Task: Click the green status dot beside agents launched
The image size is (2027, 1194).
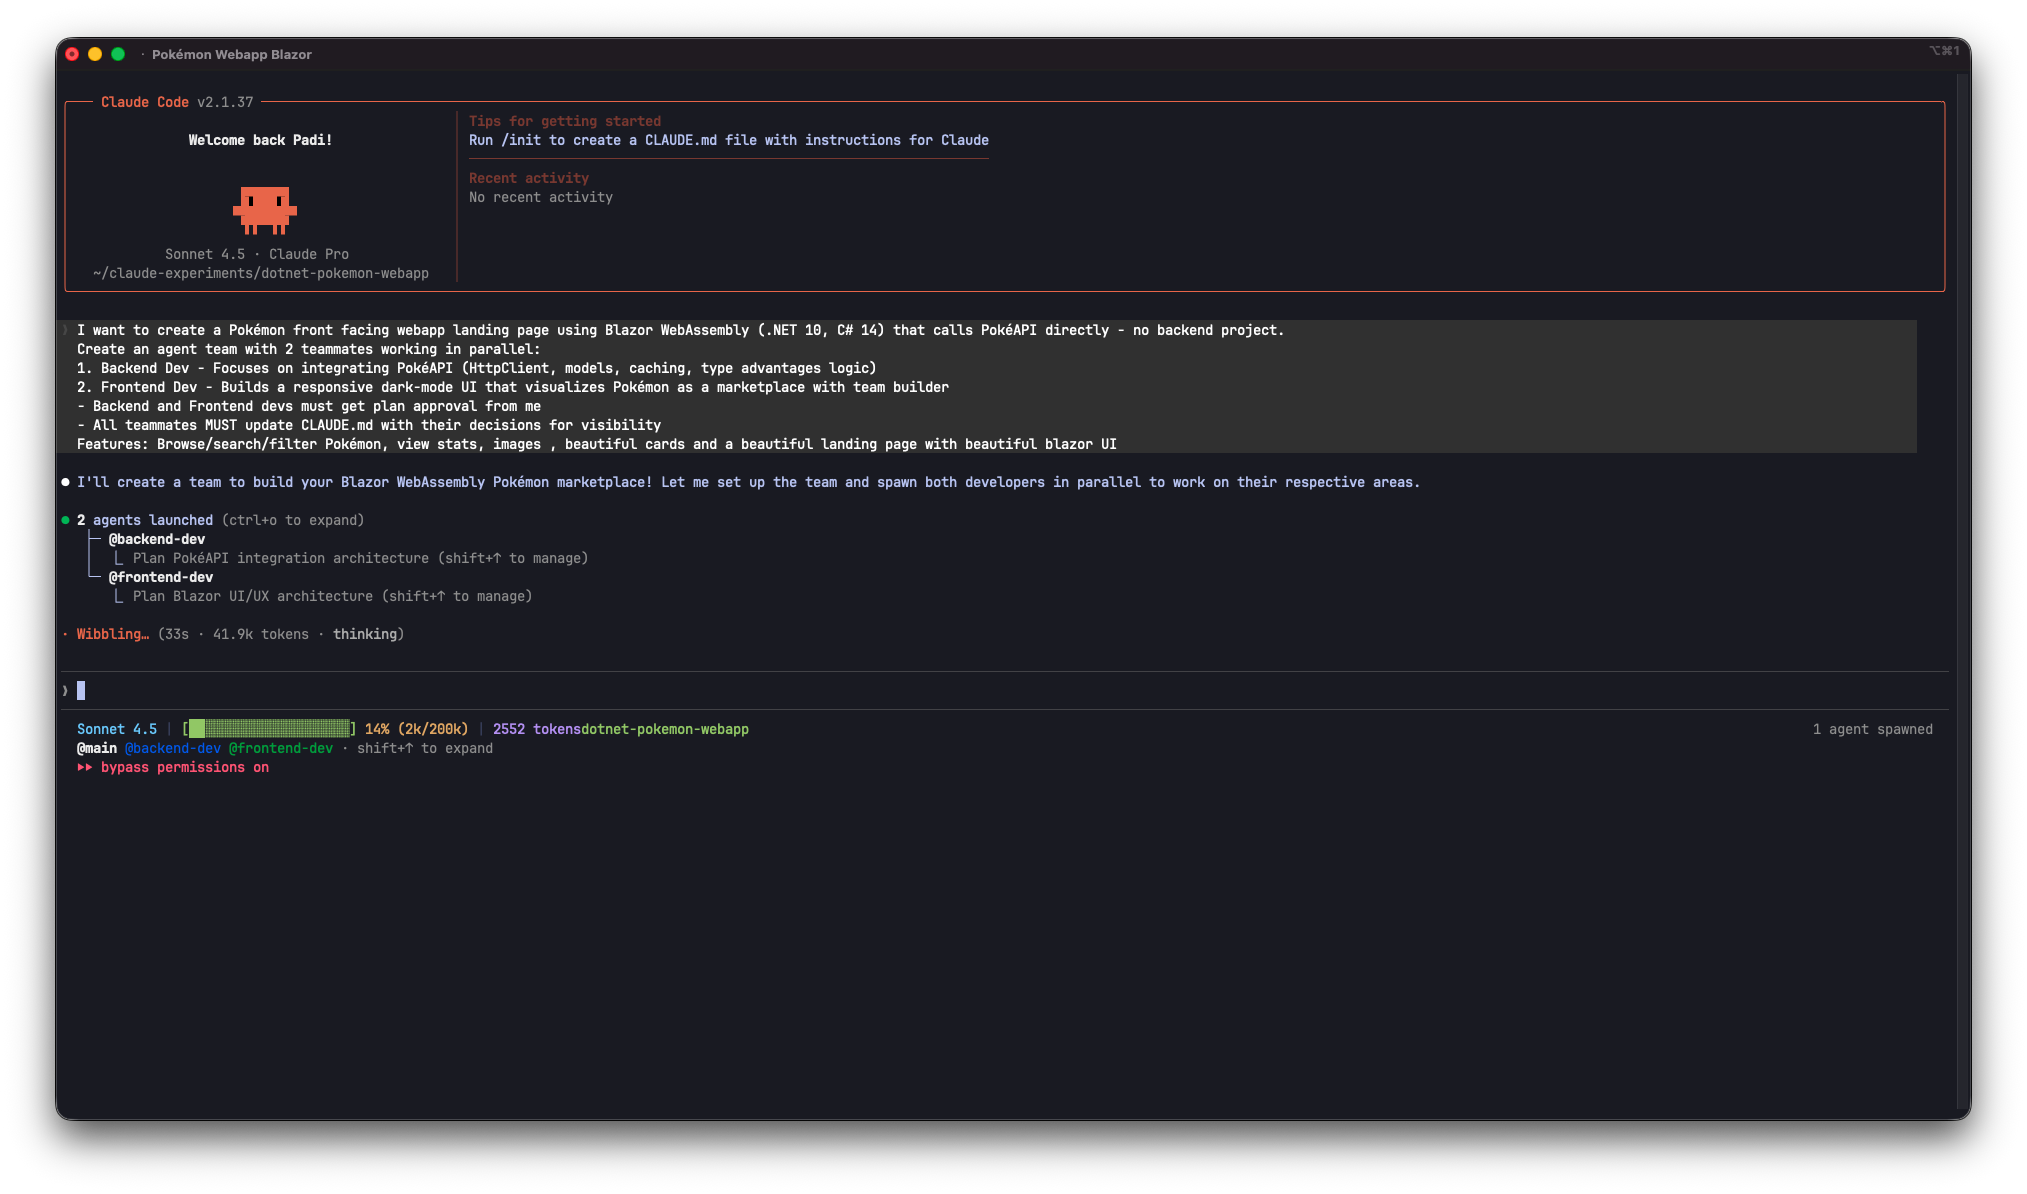Action: point(66,520)
